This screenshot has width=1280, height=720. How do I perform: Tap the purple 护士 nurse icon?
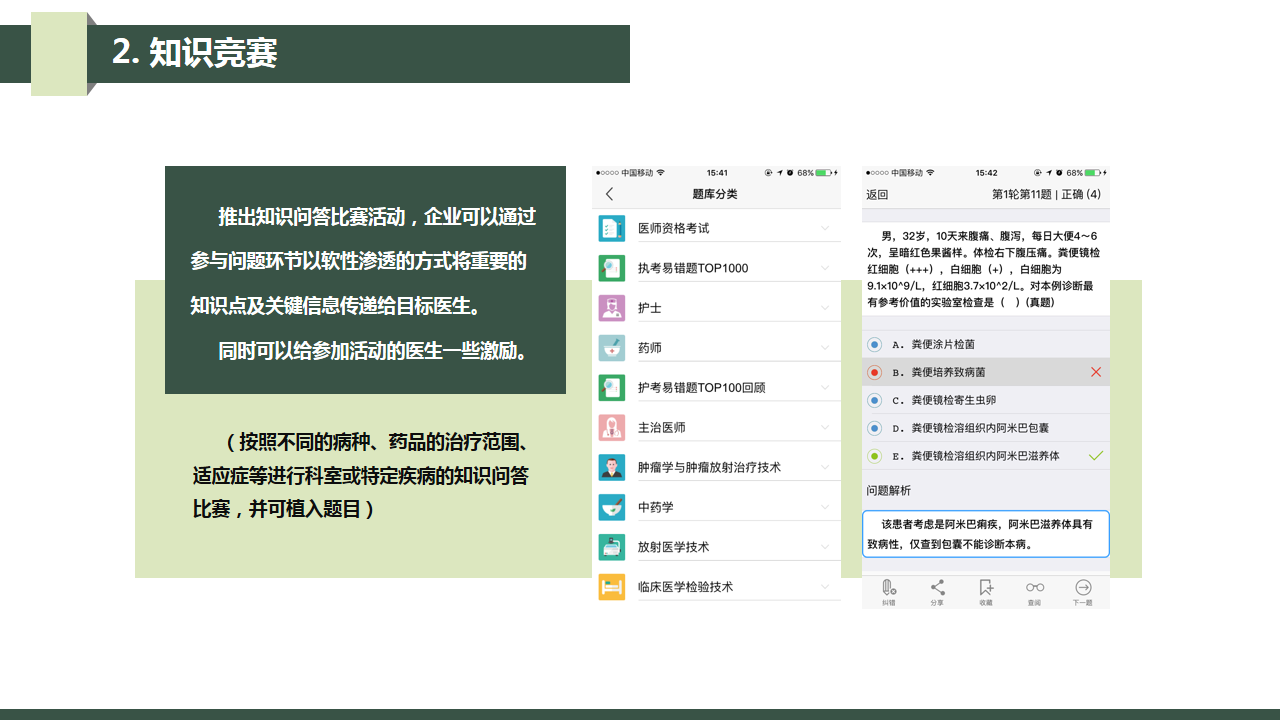tap(611, 308)
